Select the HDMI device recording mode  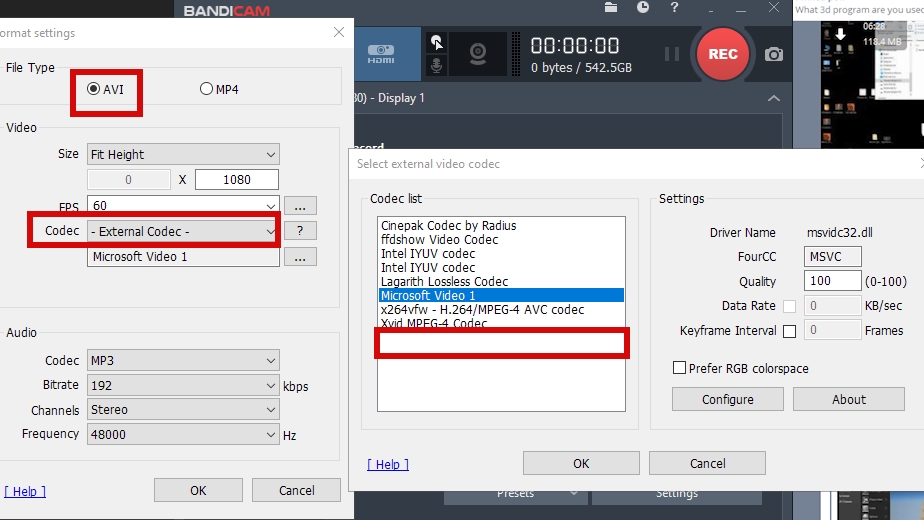[x=381, y=54]
